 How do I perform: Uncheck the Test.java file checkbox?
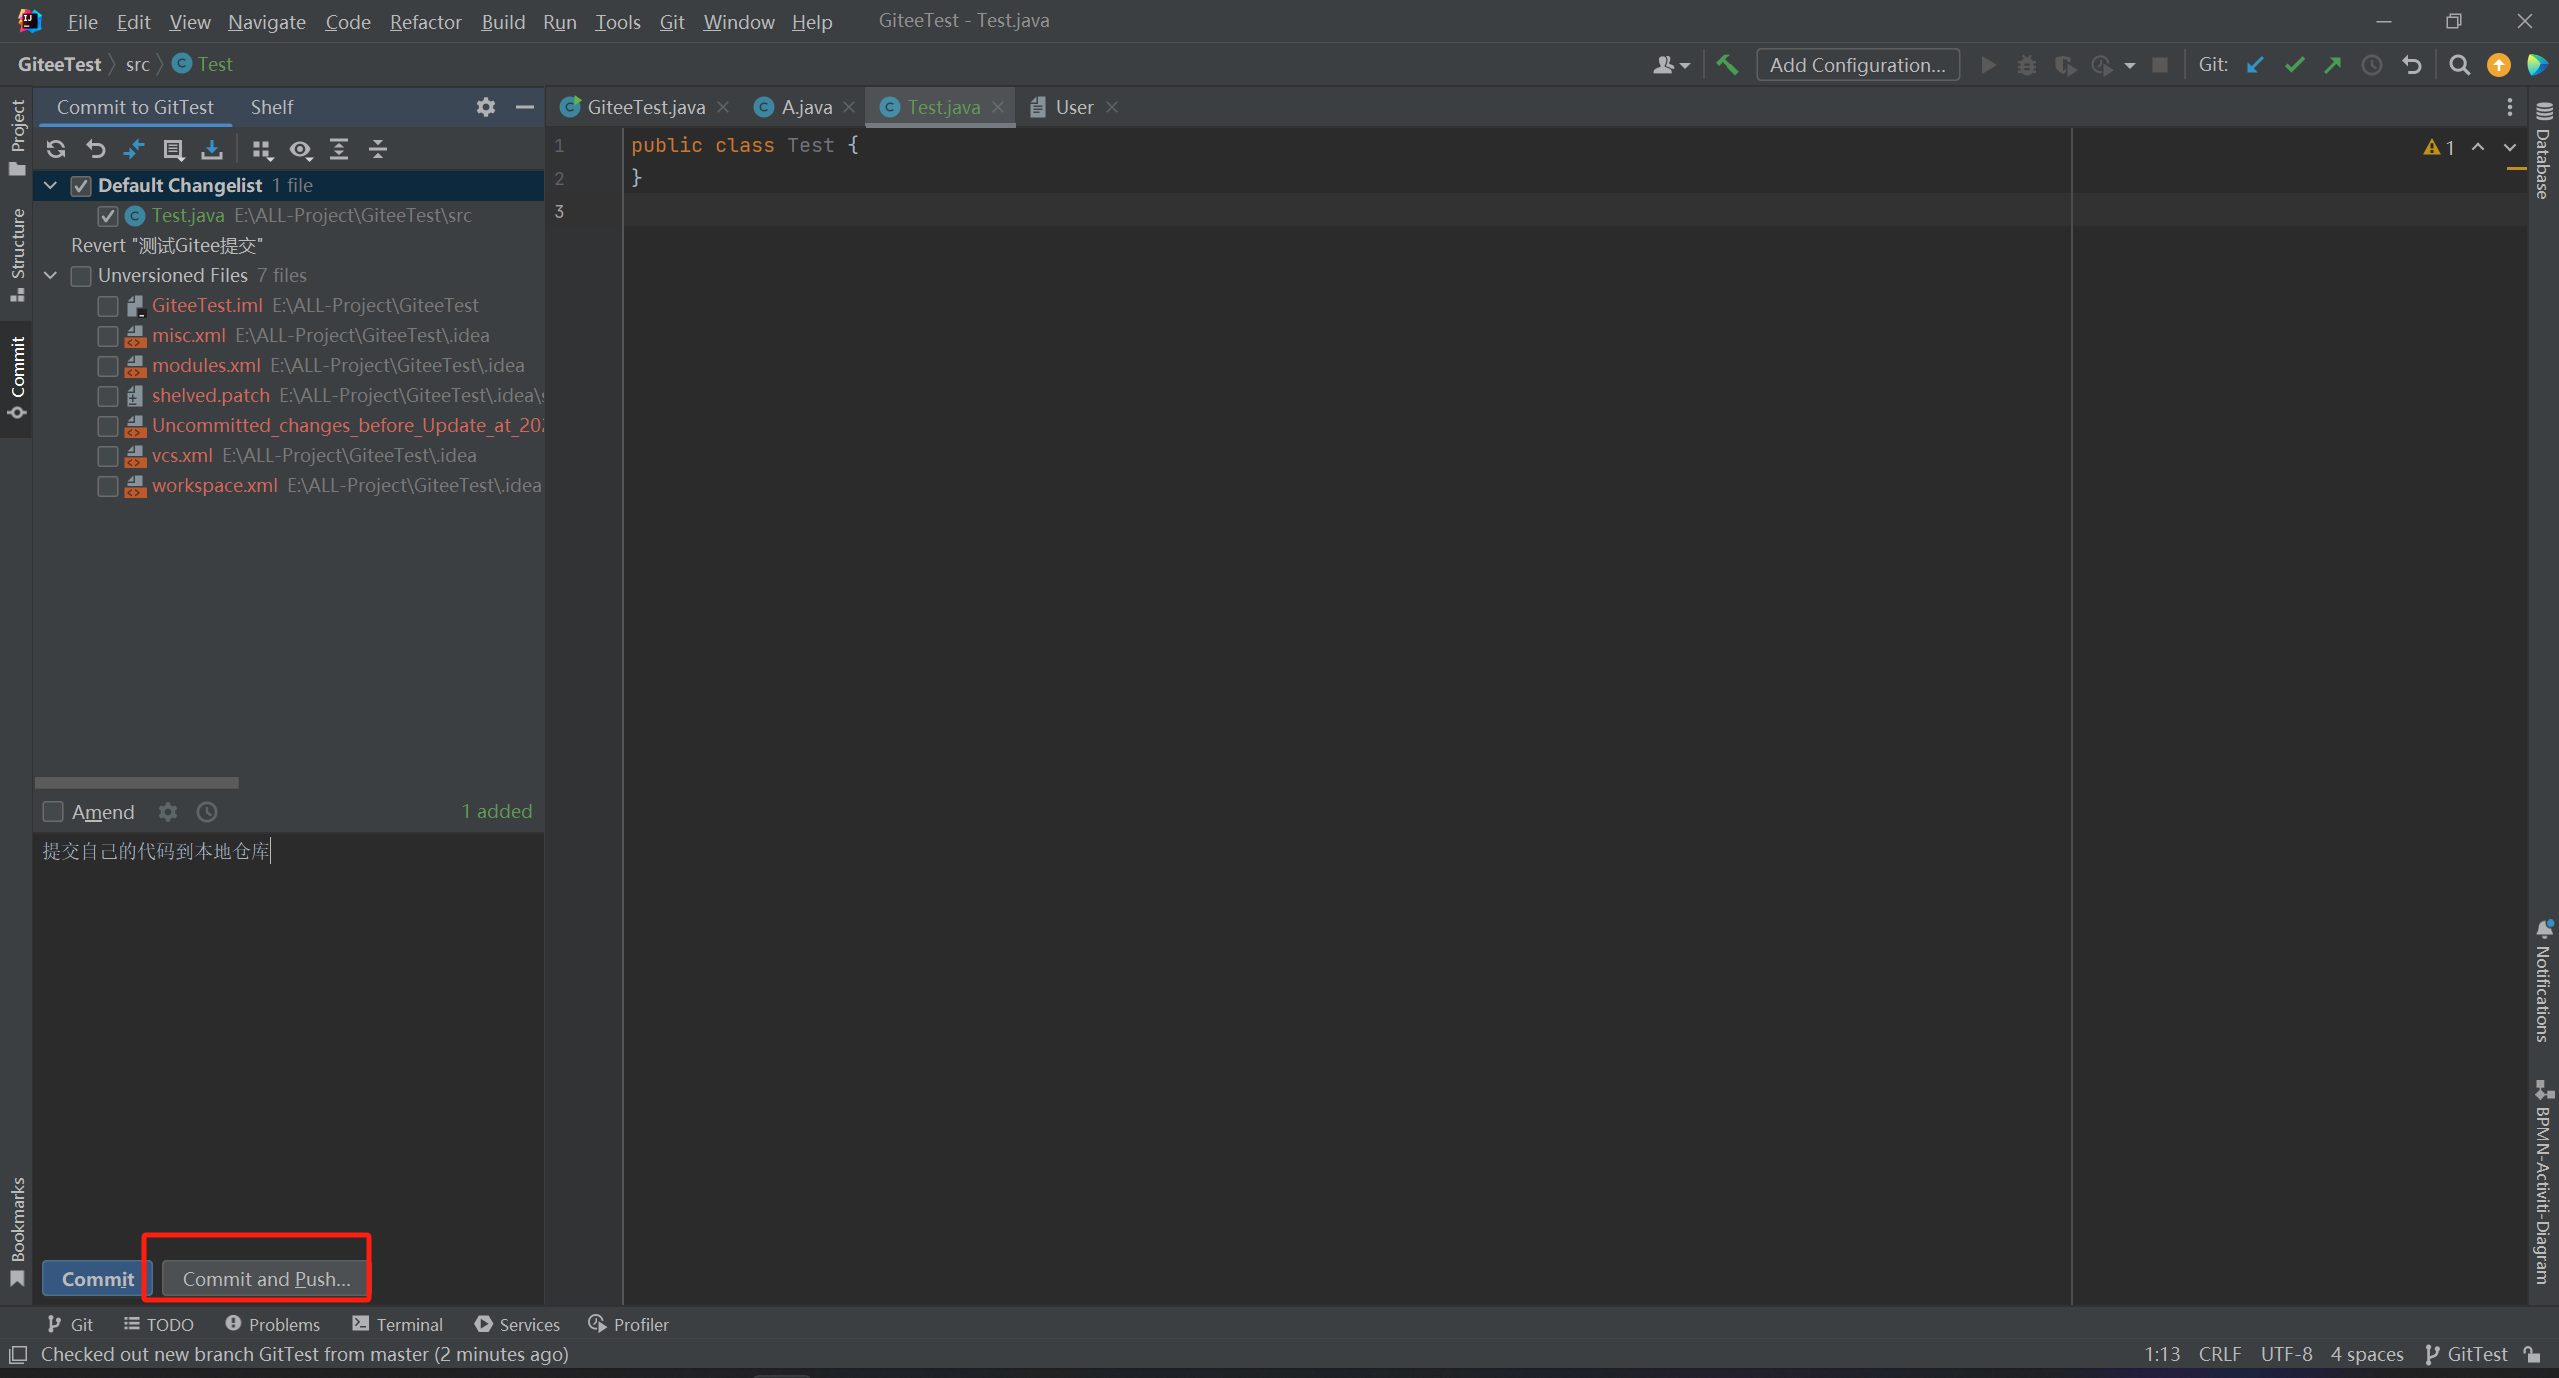[x=108, y=216]
